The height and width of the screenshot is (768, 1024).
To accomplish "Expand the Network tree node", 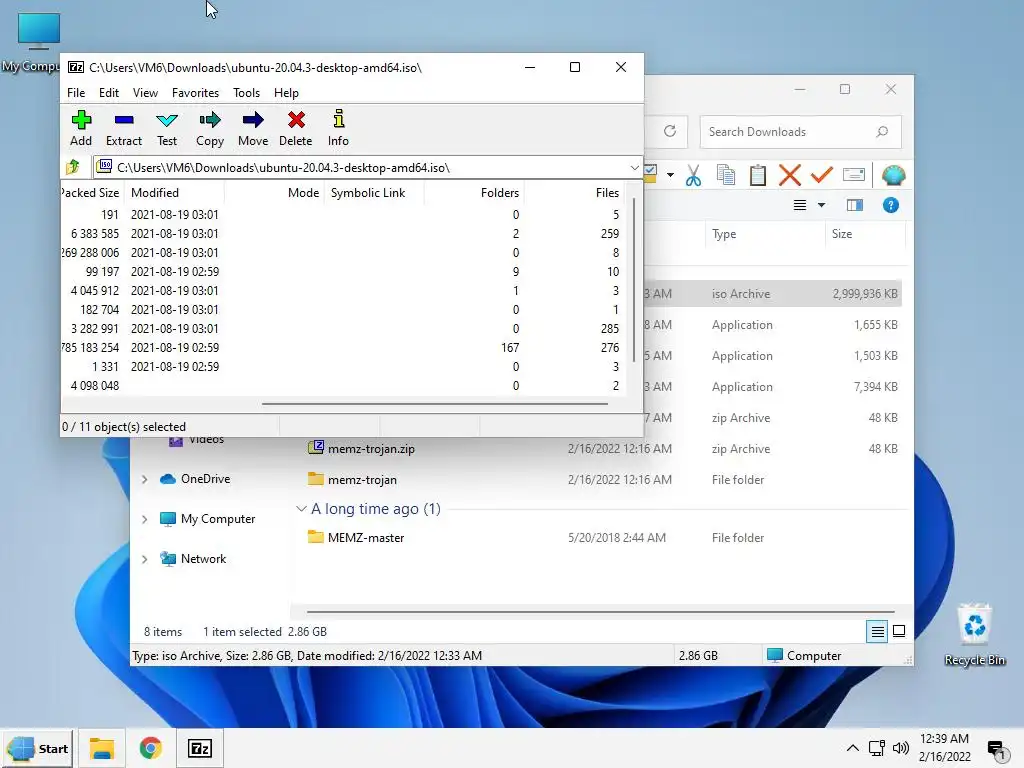I will 144,559.
